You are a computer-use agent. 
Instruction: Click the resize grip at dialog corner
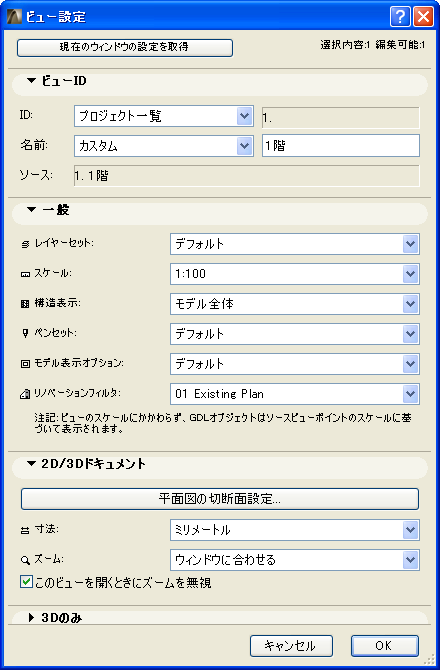tap(429, 660)
